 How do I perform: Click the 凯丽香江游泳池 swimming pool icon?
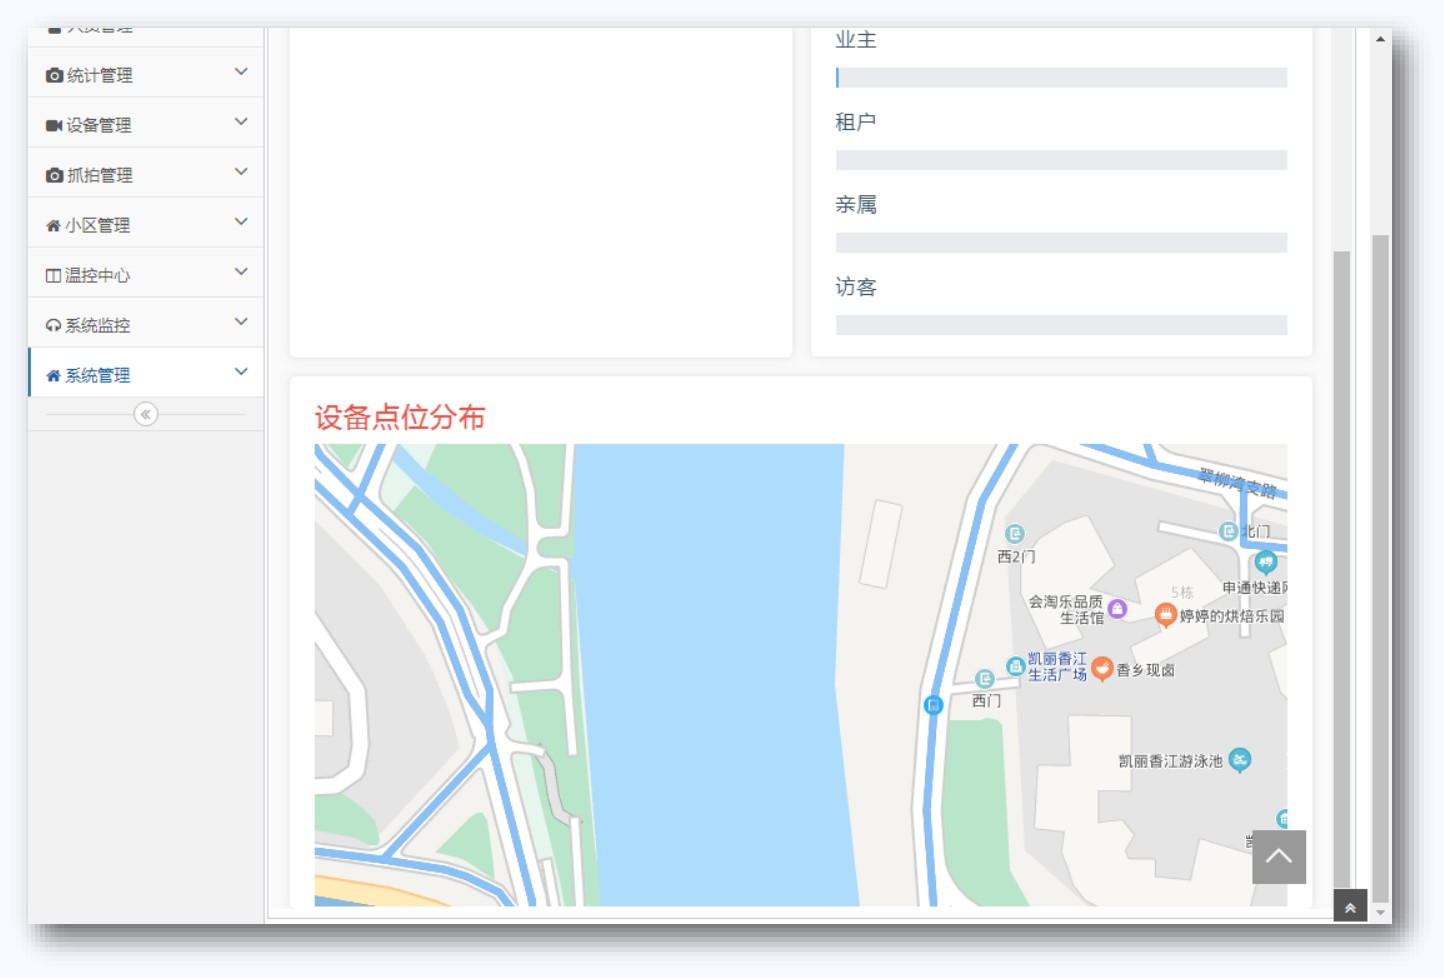tap(1239, 760)
